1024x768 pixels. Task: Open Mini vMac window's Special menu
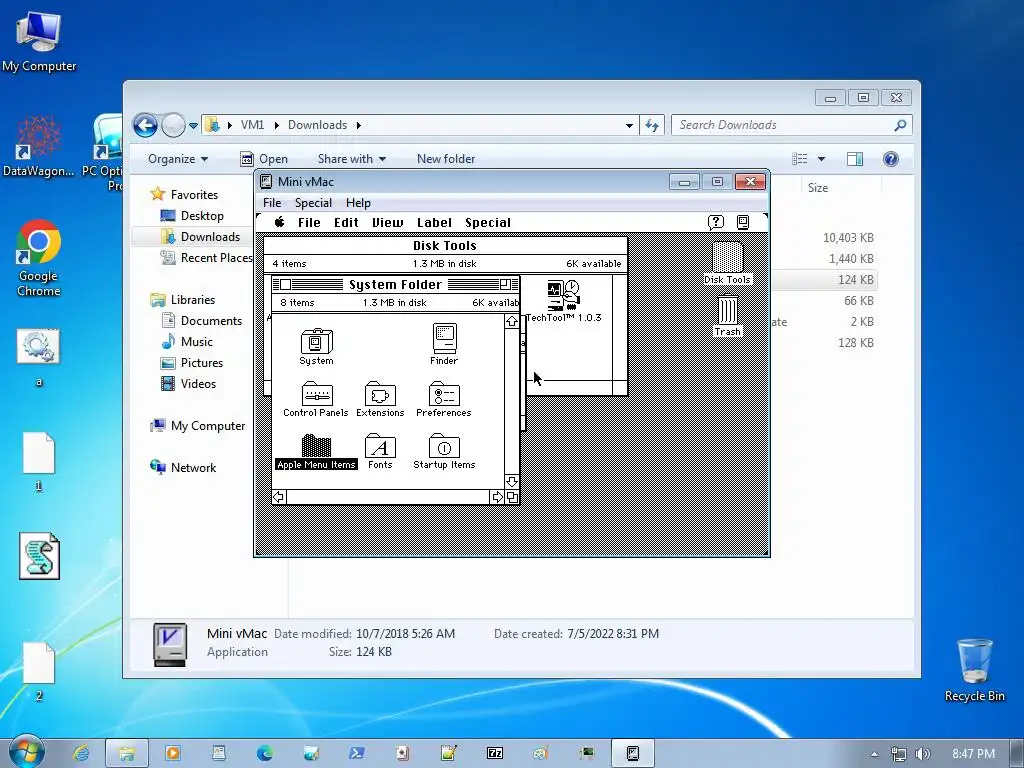point(313,202)
